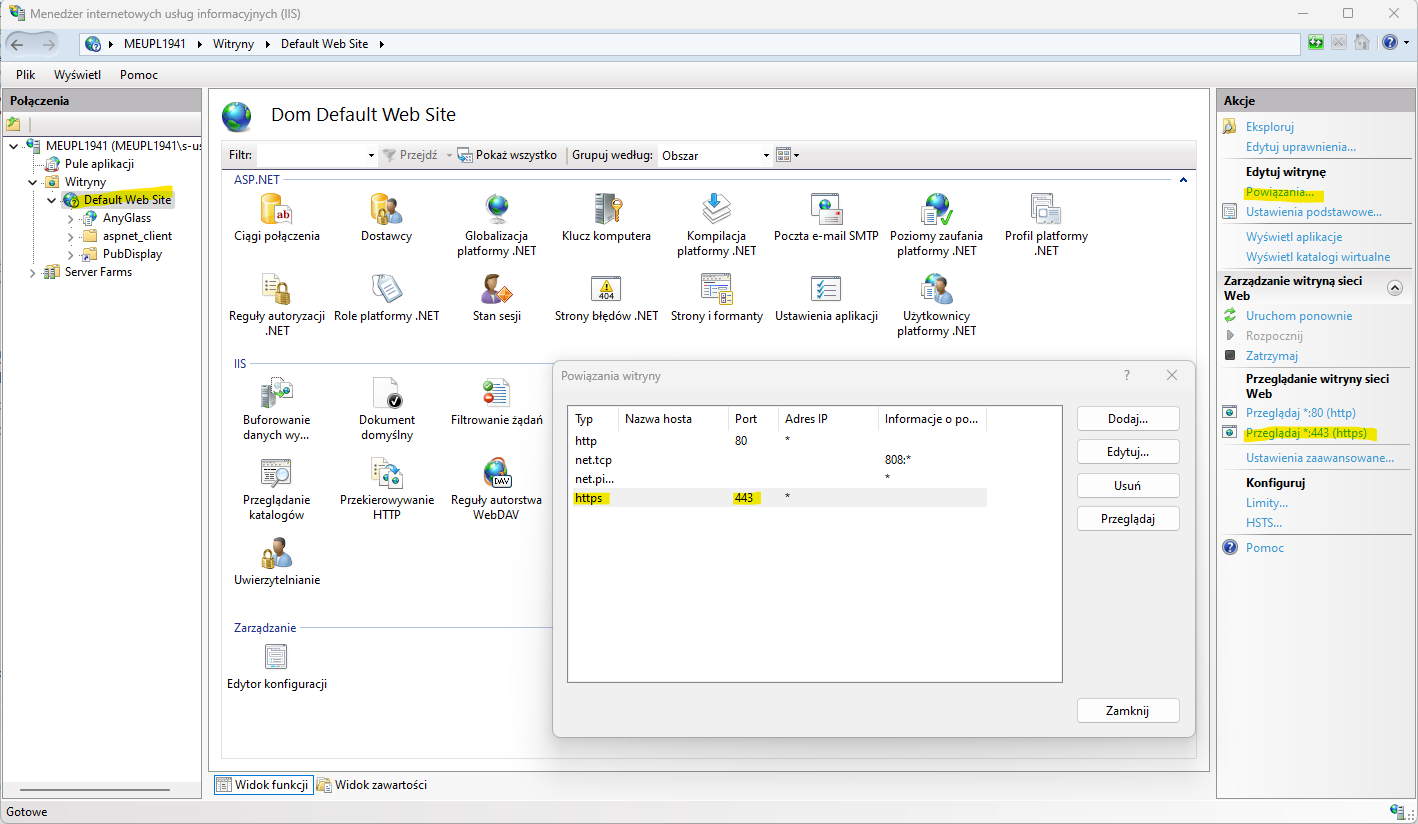Open Poczta e-mail SMTP icon
This screenshot has width=1418, height=824.
click(x=825, y=211)
